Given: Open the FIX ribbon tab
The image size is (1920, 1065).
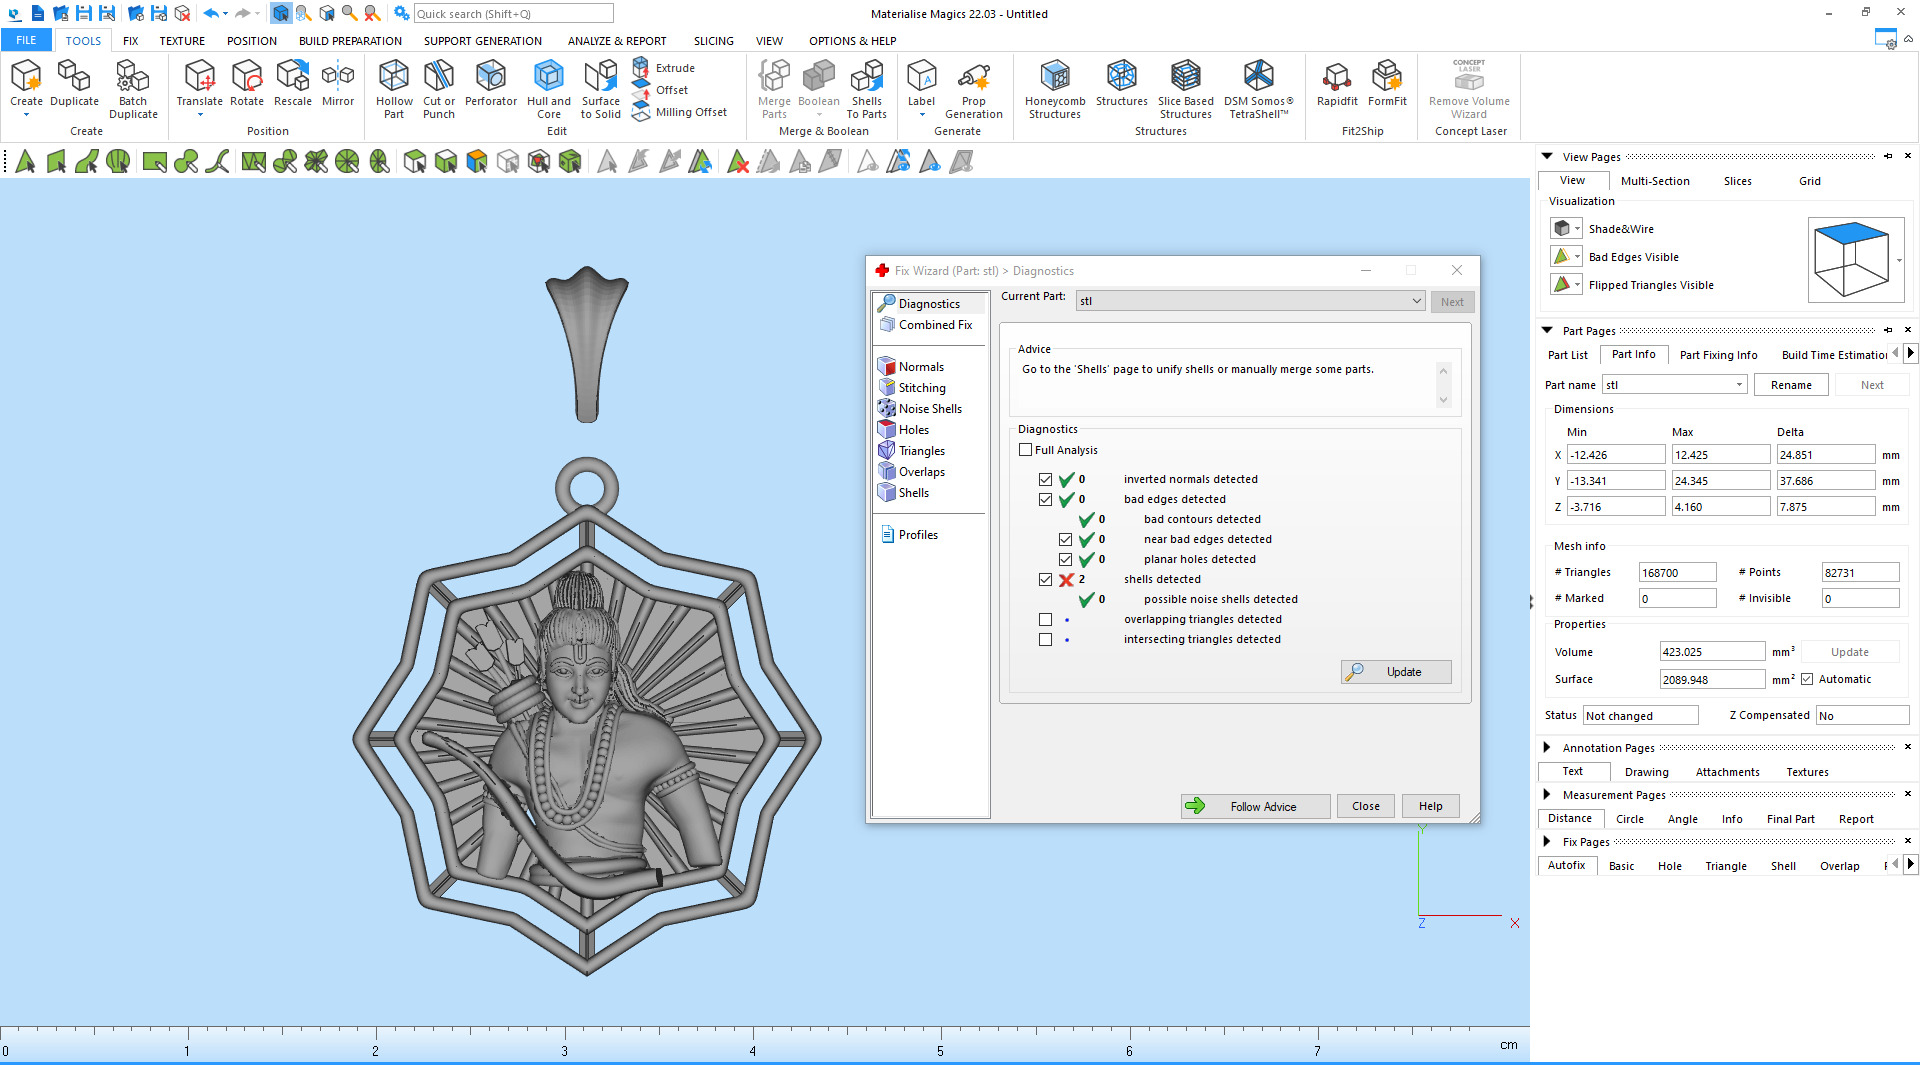Looking at the screenshot, I should pyautogui.click(x=130, y=41).
